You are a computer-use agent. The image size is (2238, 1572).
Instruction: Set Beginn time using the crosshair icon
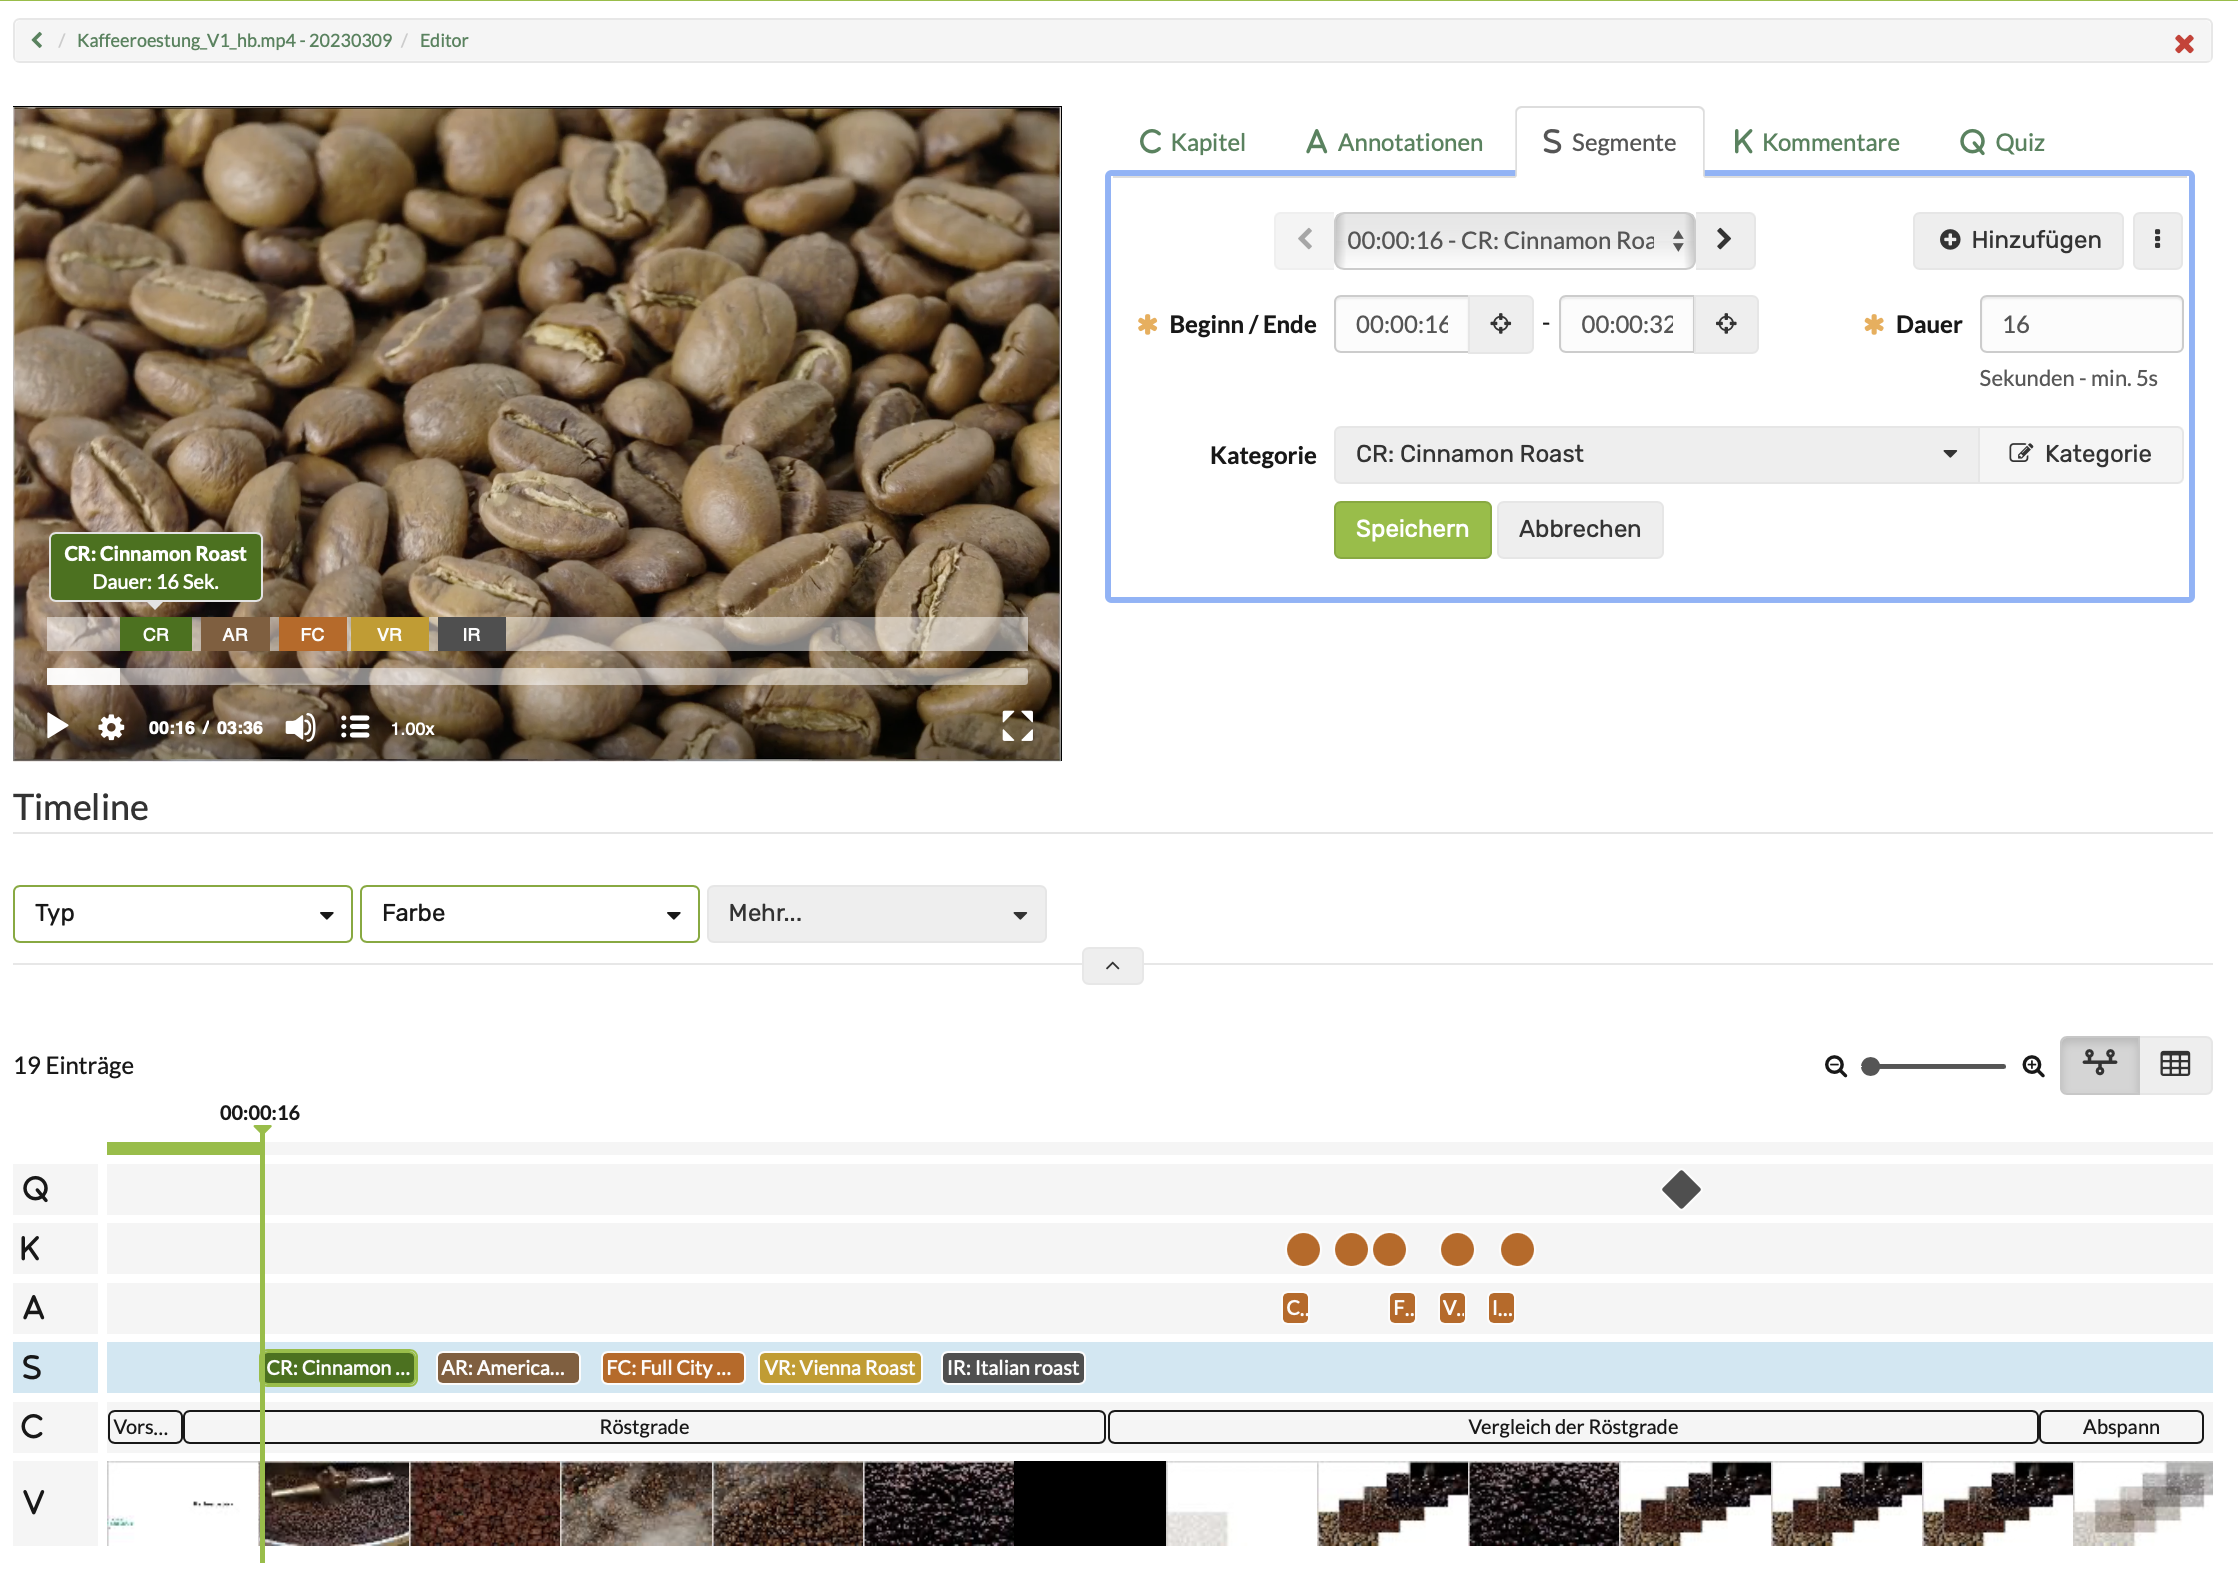pyautogui.click(x=1501, y=324)
